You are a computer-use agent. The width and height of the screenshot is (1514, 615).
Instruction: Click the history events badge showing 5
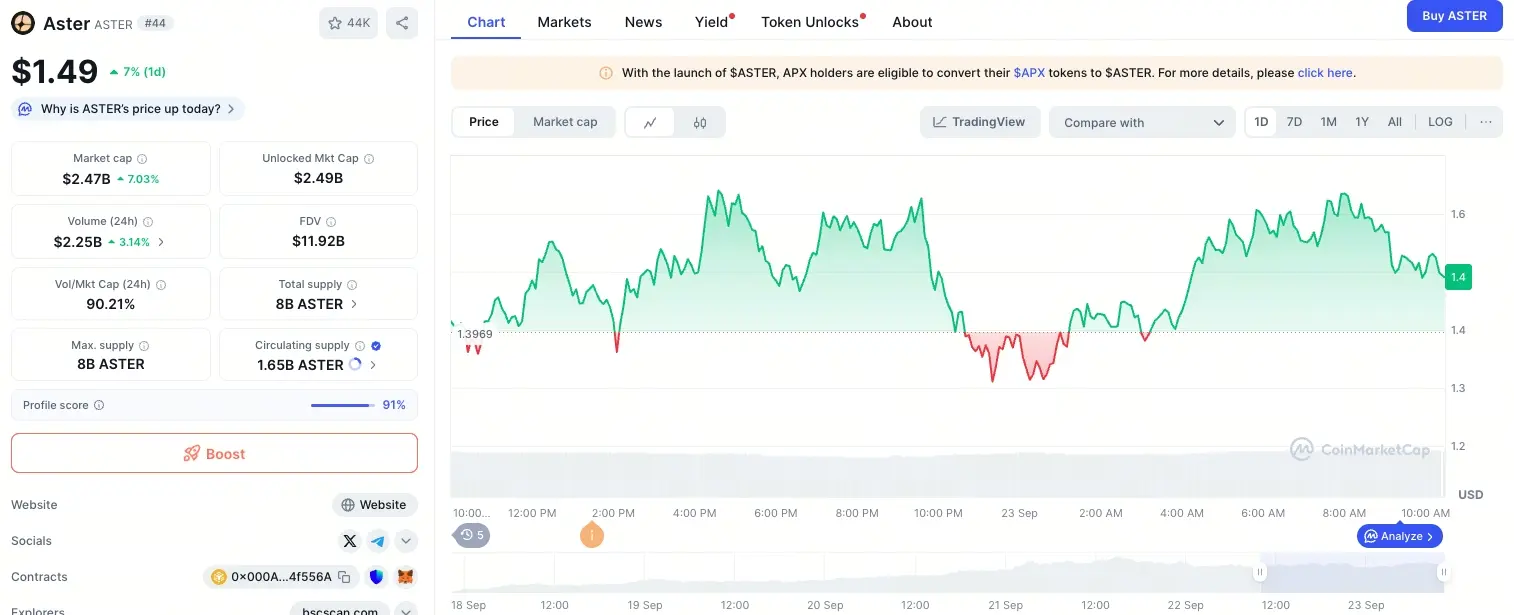coord(471,535)
